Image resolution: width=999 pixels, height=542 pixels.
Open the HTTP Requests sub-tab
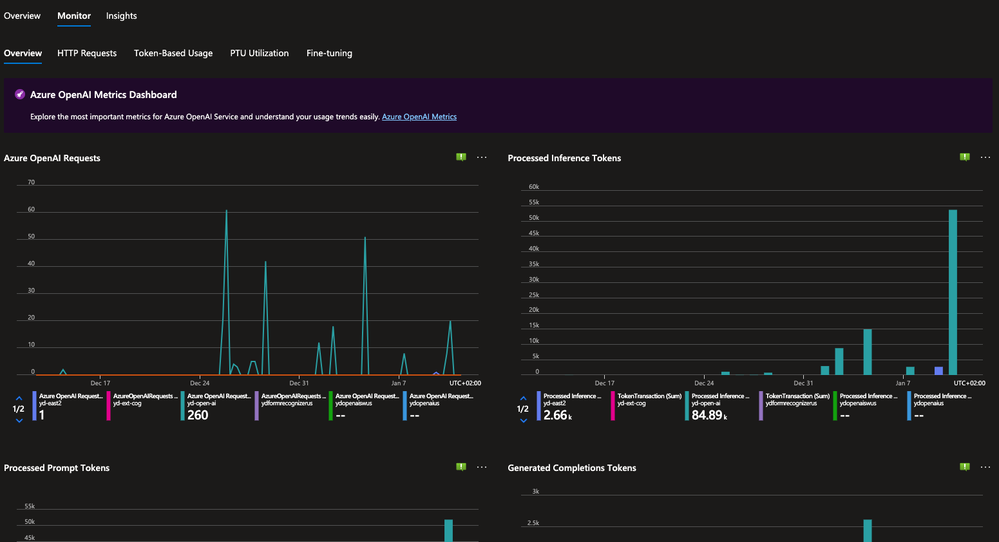coord(87,53)
